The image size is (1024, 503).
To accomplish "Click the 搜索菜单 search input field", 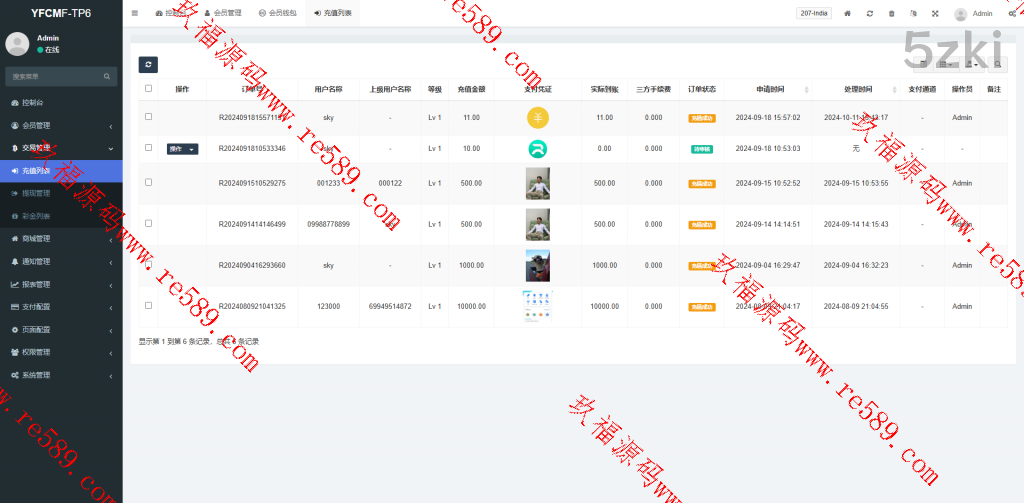I will click(x=55, y=76).
